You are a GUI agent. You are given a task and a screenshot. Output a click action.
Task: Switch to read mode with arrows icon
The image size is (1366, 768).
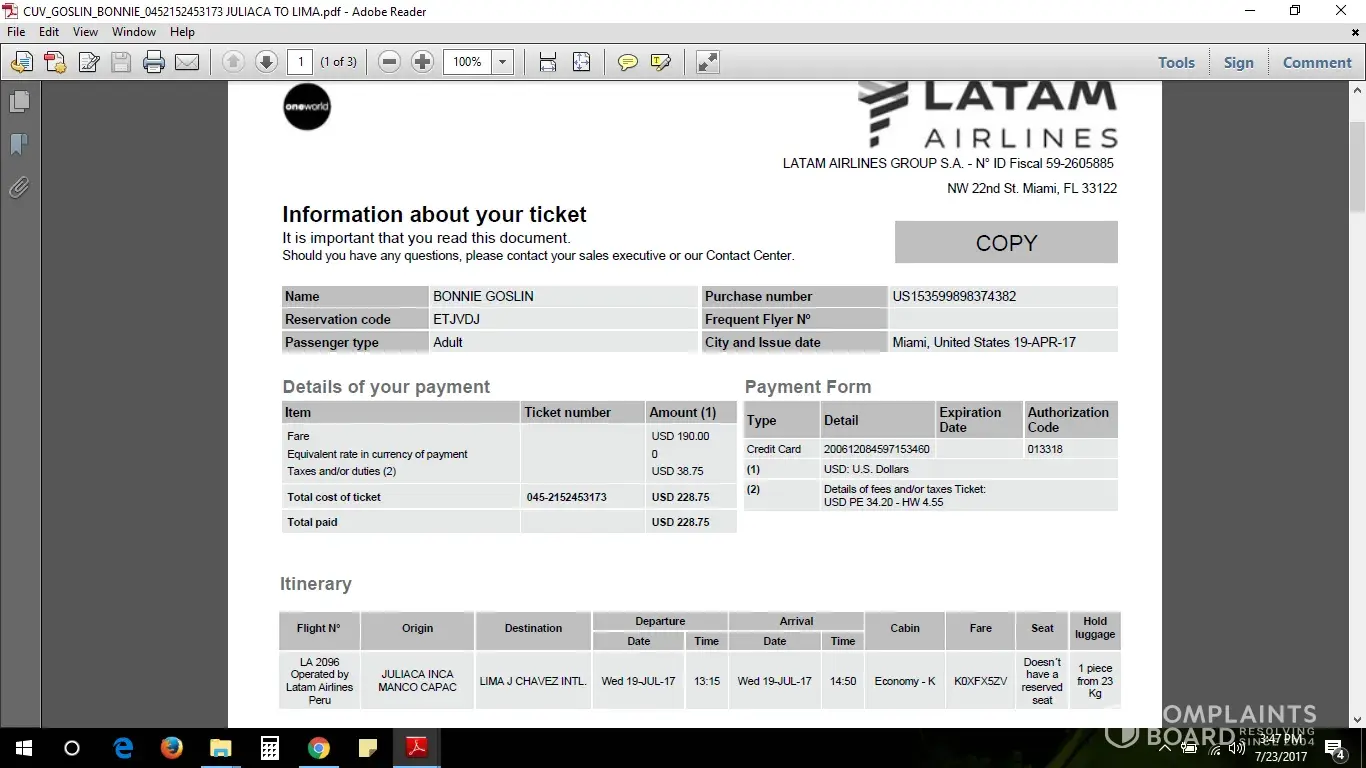coord(708,62)
